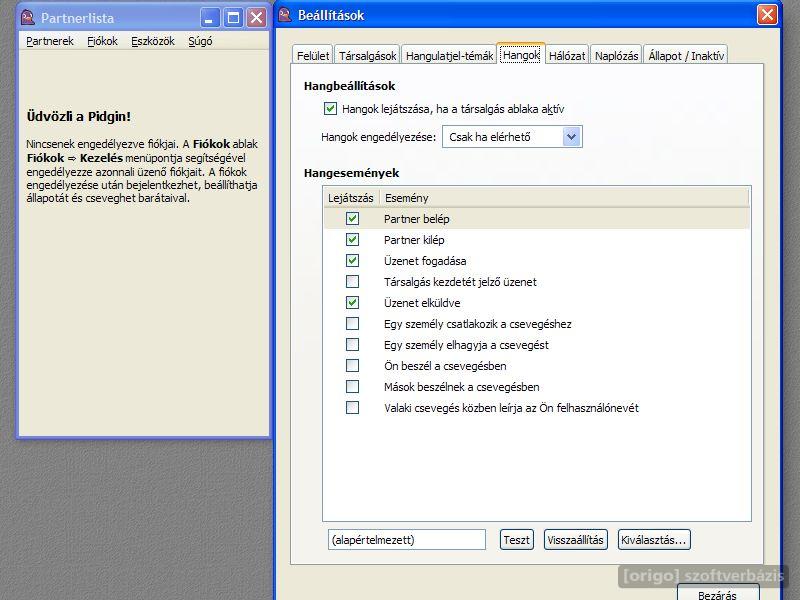Enable 'Társalgás kezdetét jelző üzenet' checkbox

coord(352,281)
